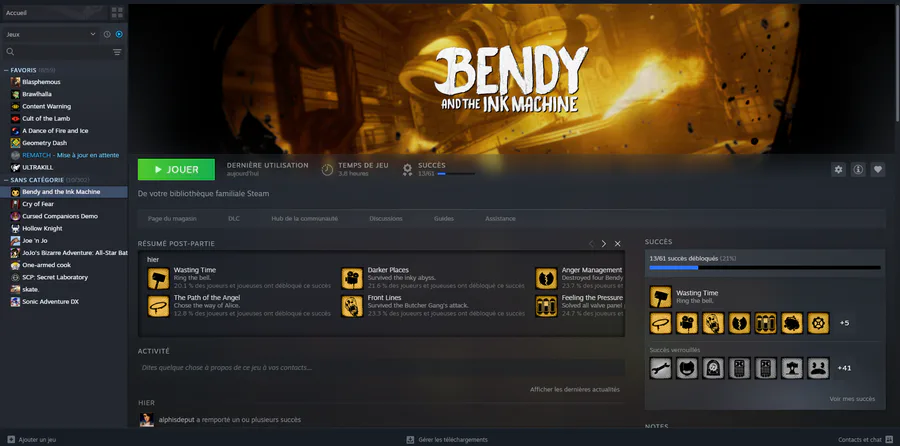
Task: Click Anger Management achievement icon
Action: coord(546,278)
